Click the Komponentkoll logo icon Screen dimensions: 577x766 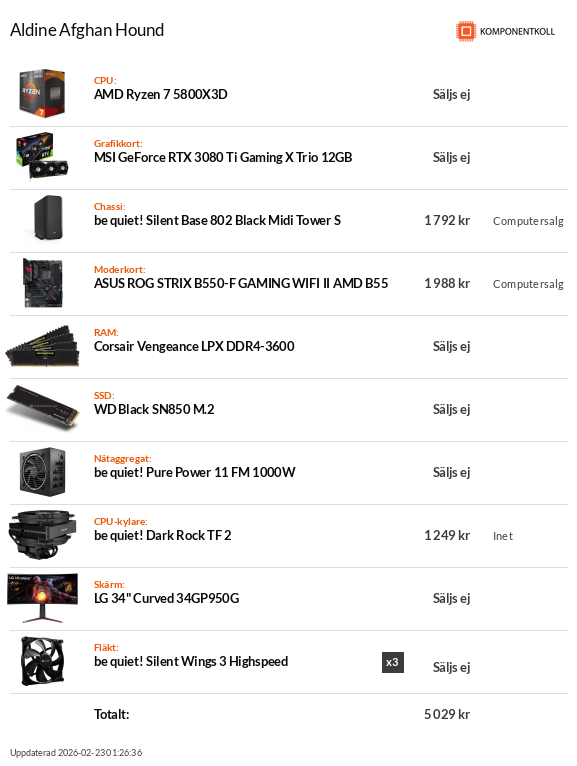click(466, 31)
